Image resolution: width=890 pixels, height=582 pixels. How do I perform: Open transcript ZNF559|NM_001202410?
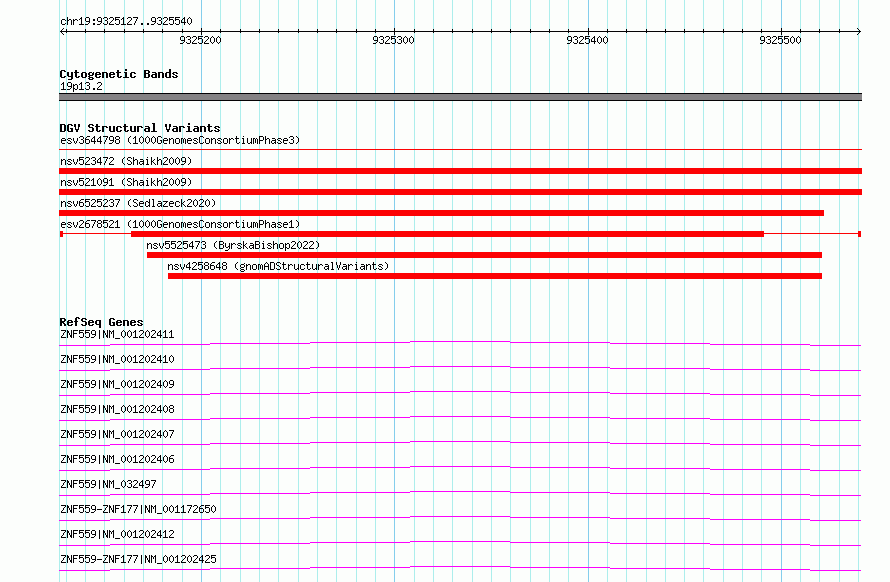tap(117, 359)
